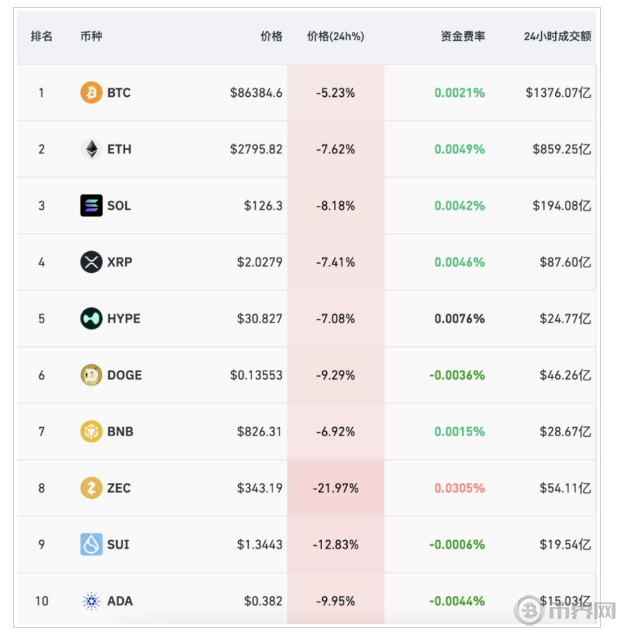
Task: Sort by 价格 column header
Action: pyautogui.click(x=271, y=37)
